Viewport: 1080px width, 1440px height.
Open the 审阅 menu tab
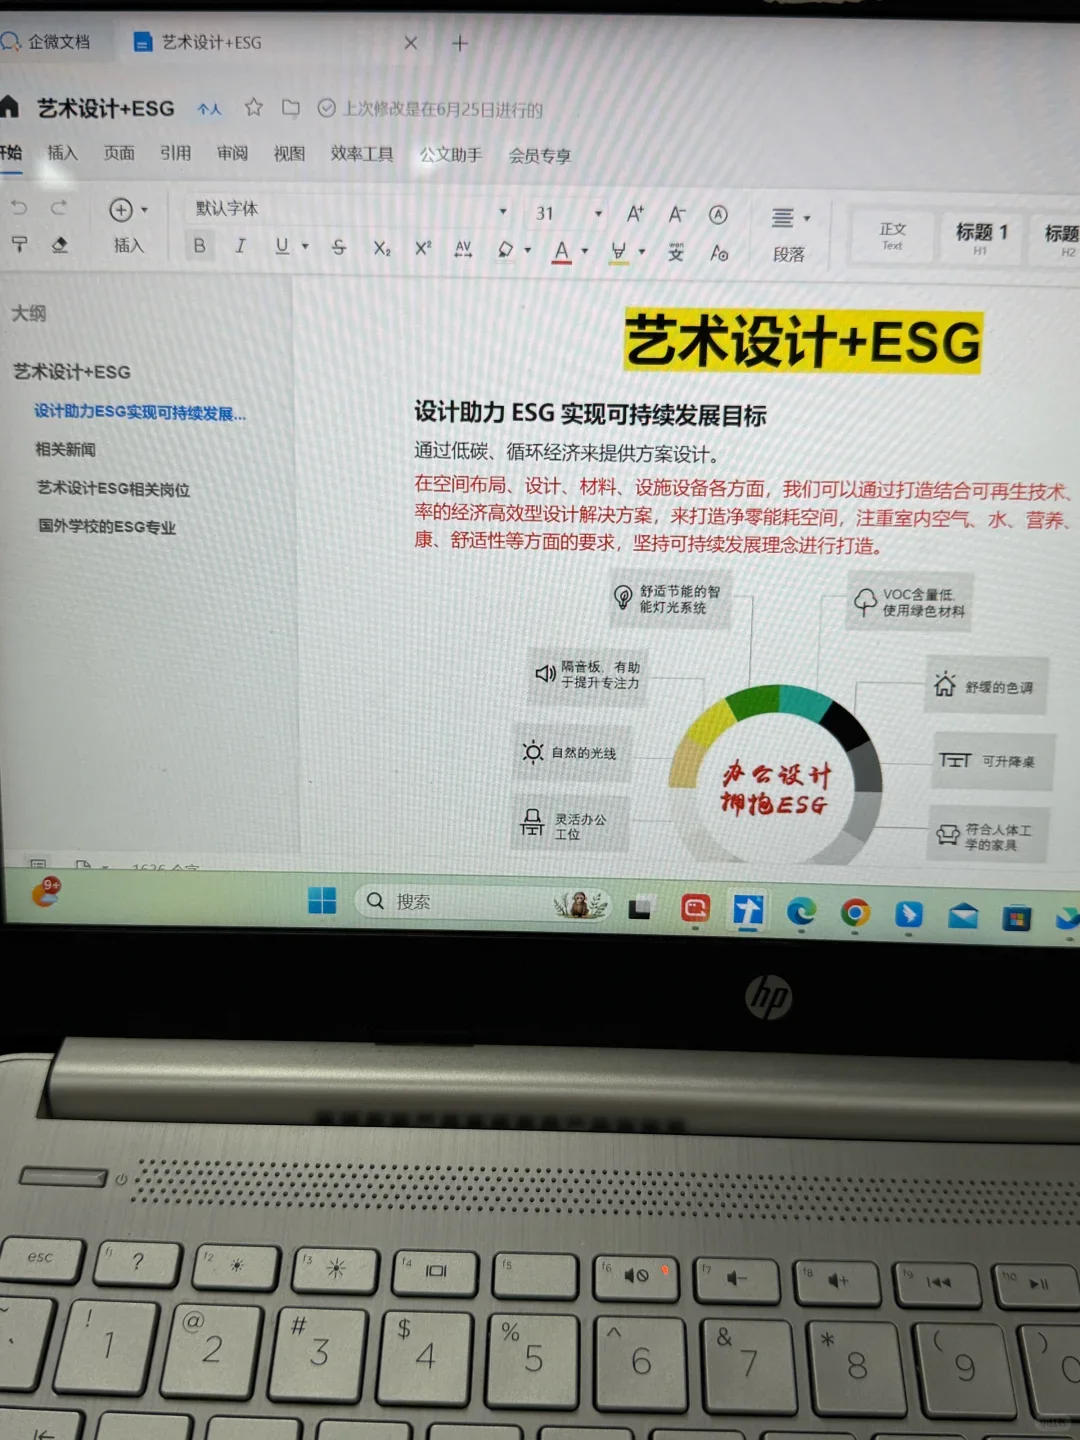(233, 153)
